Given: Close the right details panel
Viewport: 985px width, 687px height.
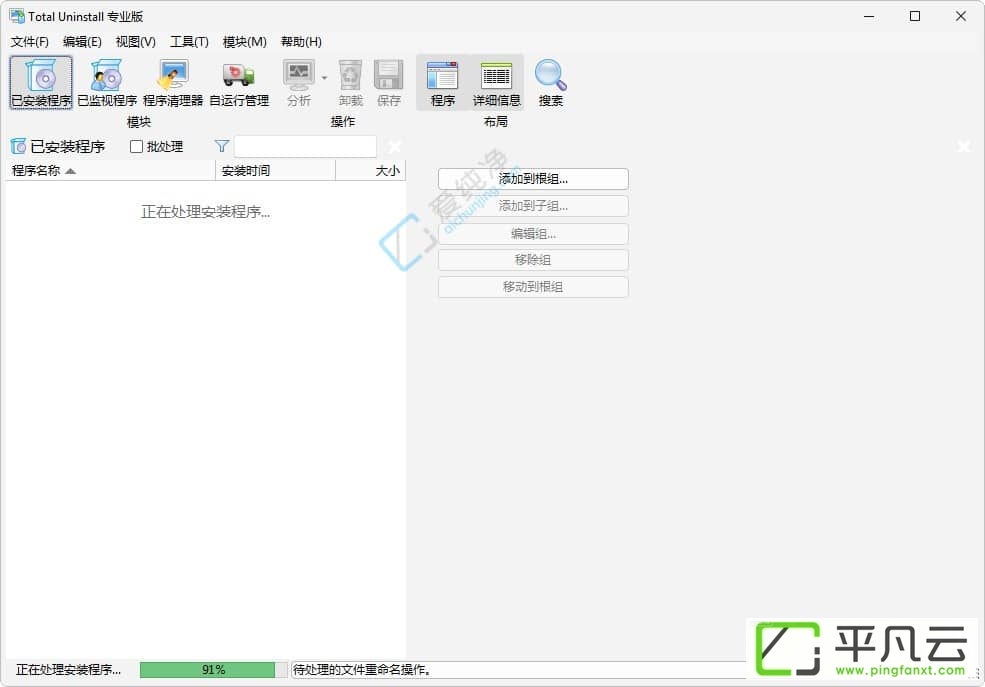Looking at the screenshot, I should [x=963, y=146].
